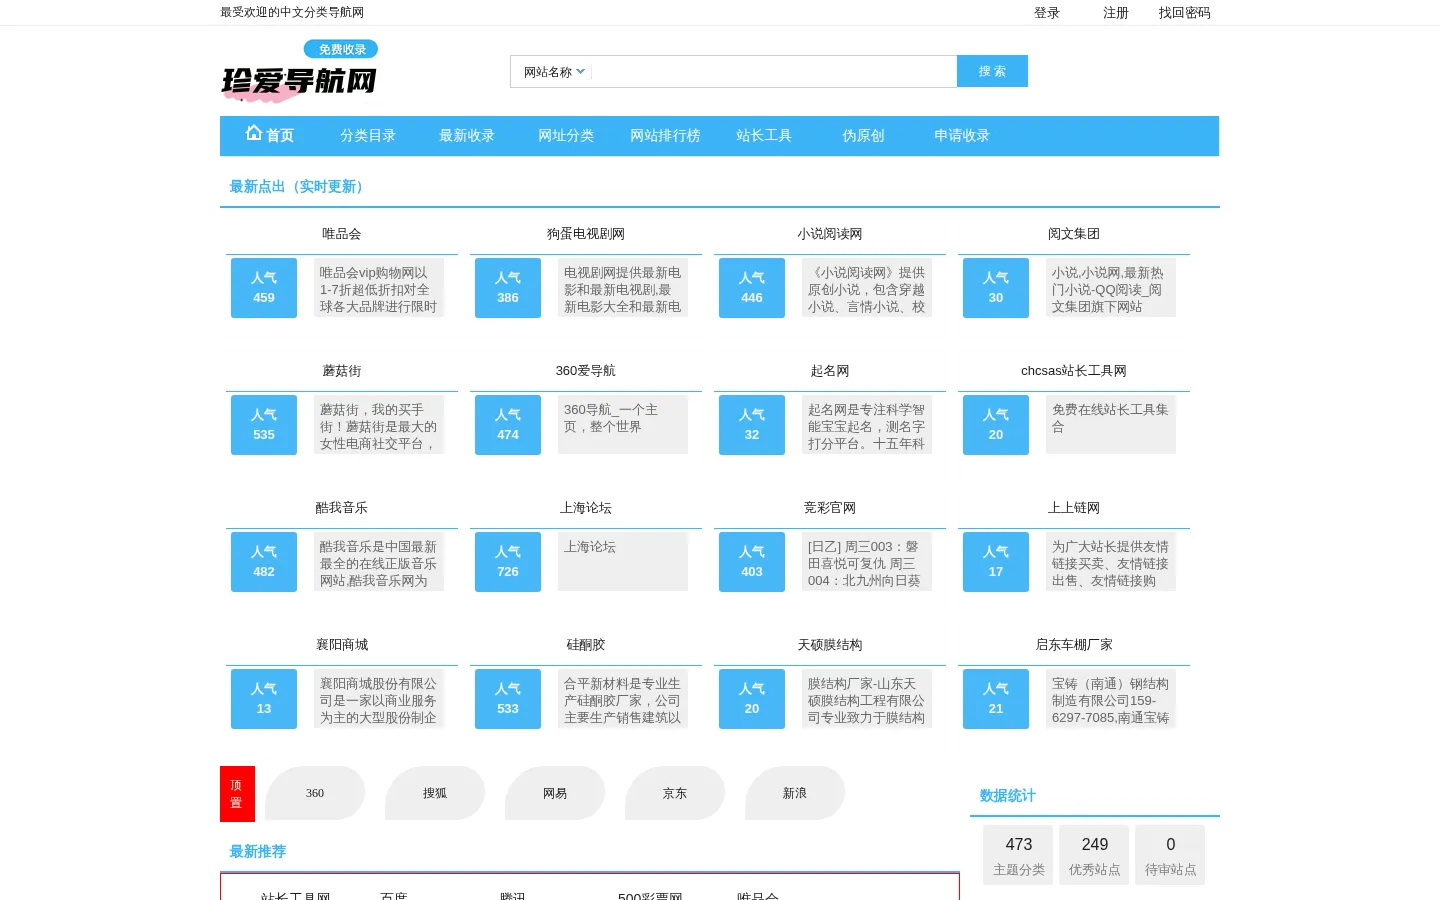Open the 竞彩官网 site title

pyautogui.click(x=830, y=508)
